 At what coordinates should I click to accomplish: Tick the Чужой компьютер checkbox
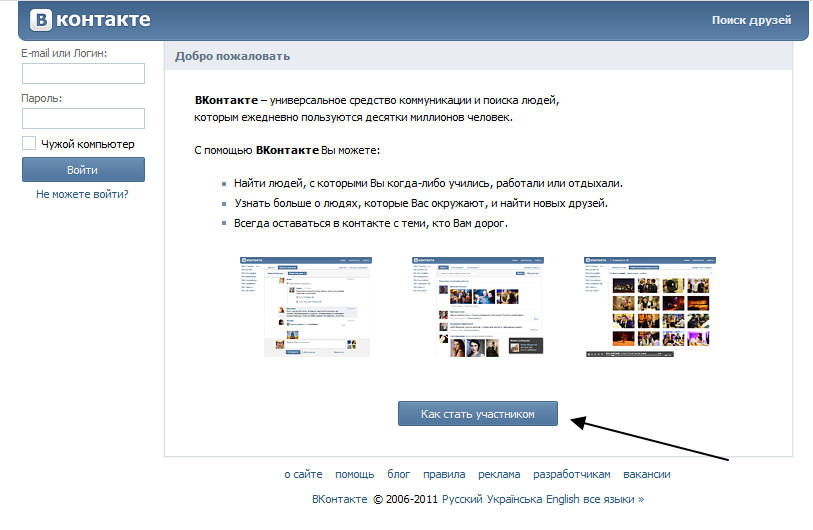(x=29, y=143)
